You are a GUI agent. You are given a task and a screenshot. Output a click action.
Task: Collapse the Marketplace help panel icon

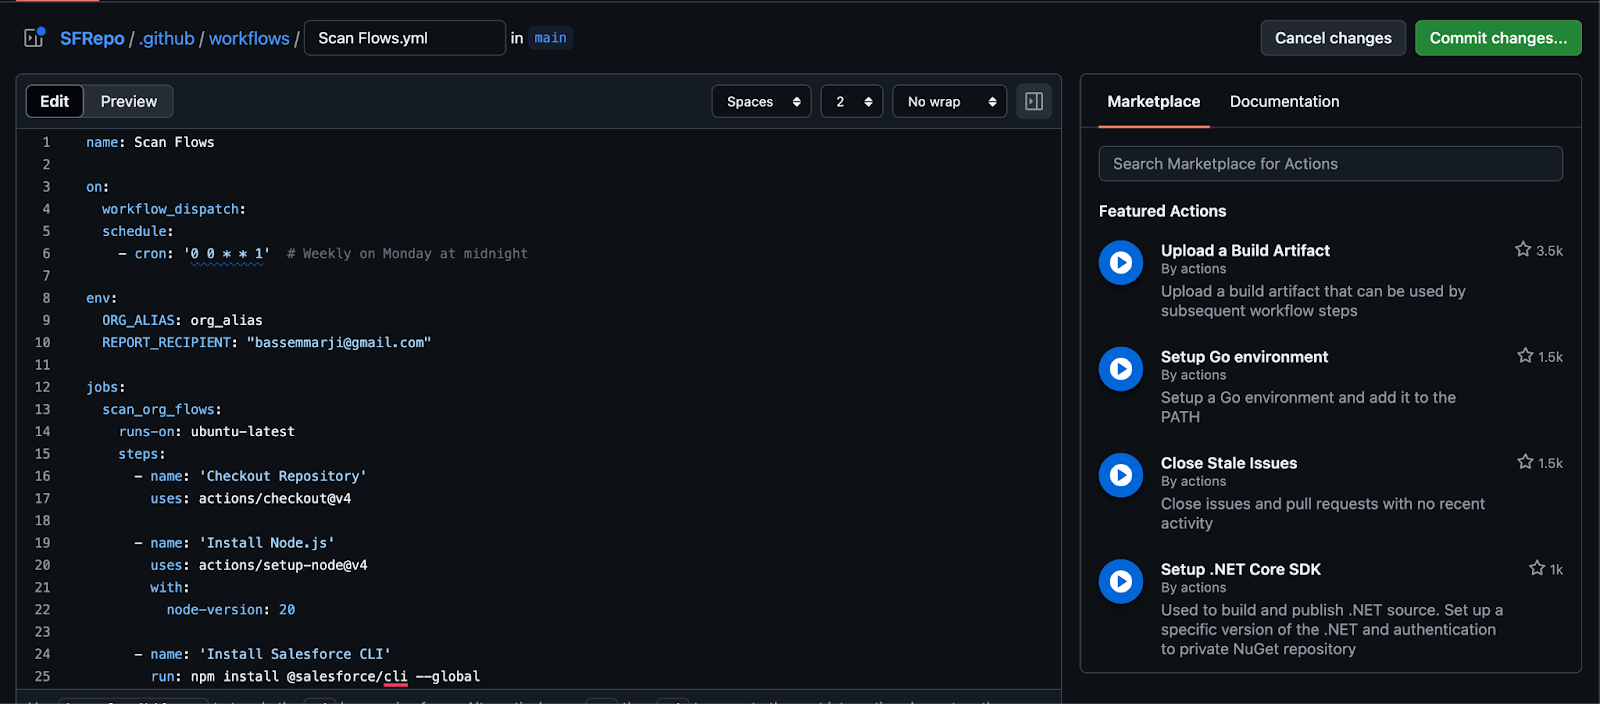1034,101
